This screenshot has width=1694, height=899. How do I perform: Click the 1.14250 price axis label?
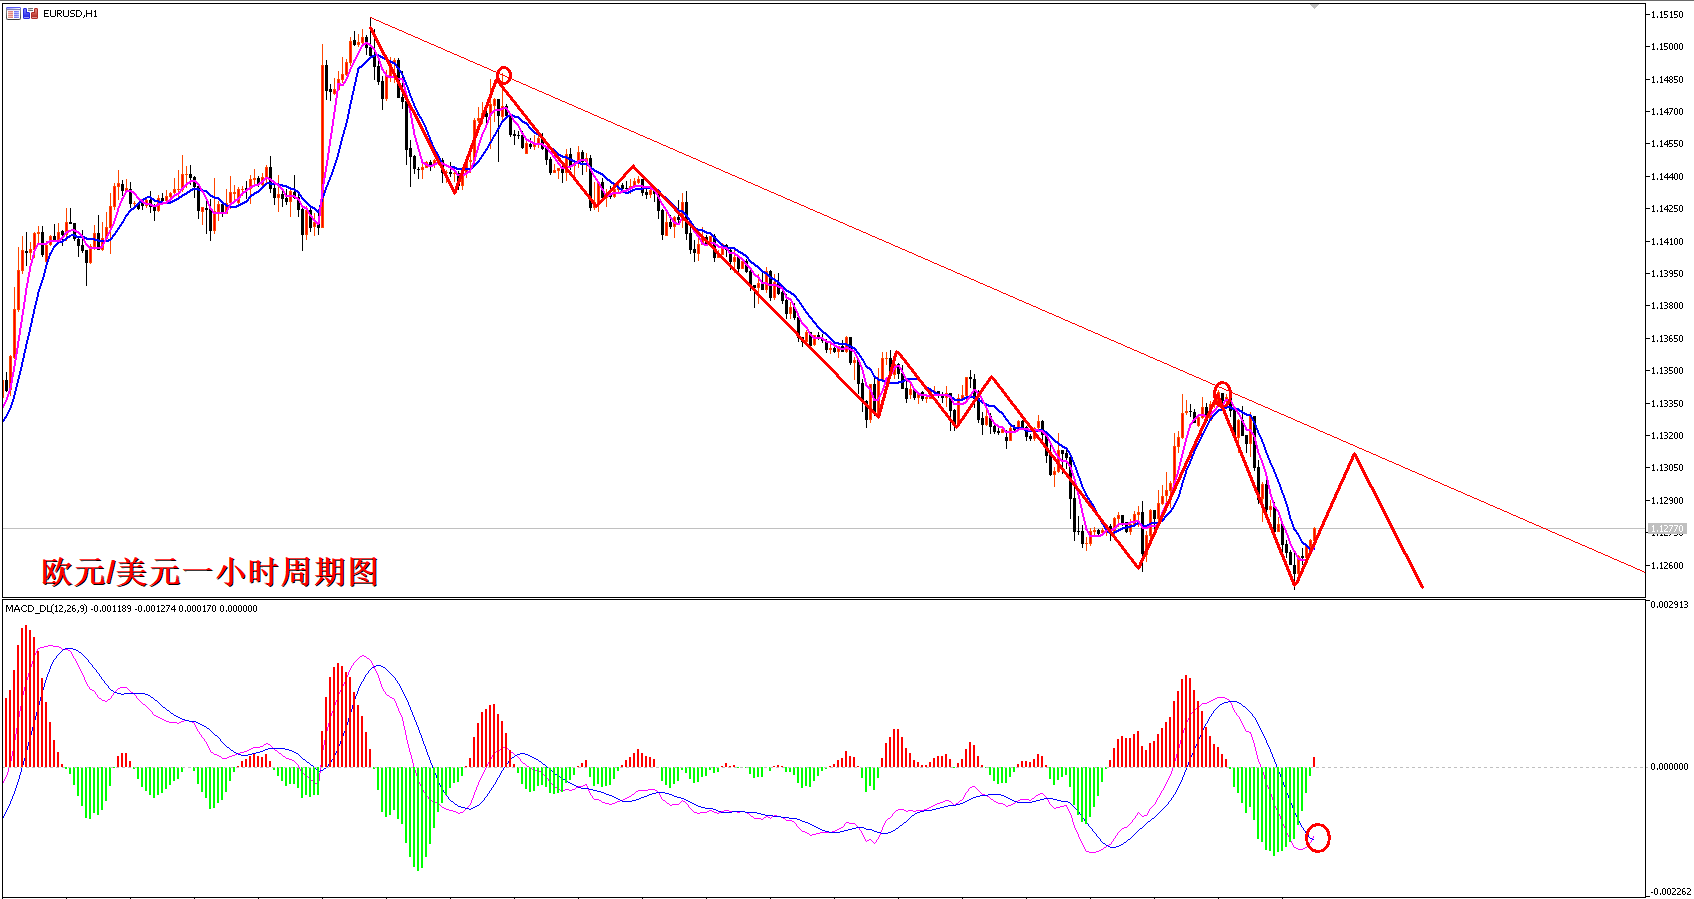pyautogui.click(x=1667, y=209)
